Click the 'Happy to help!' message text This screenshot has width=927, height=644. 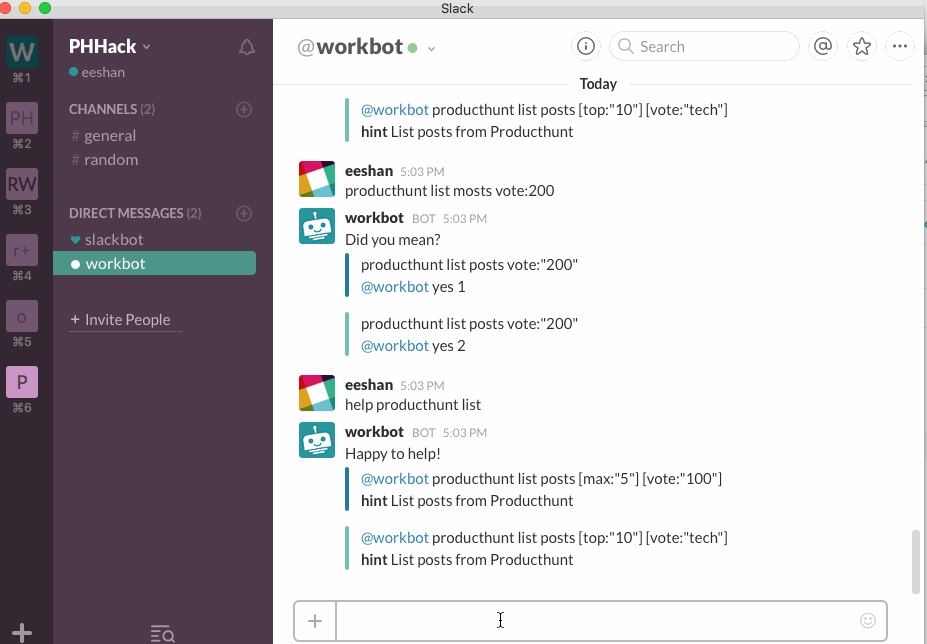(393, 454)
